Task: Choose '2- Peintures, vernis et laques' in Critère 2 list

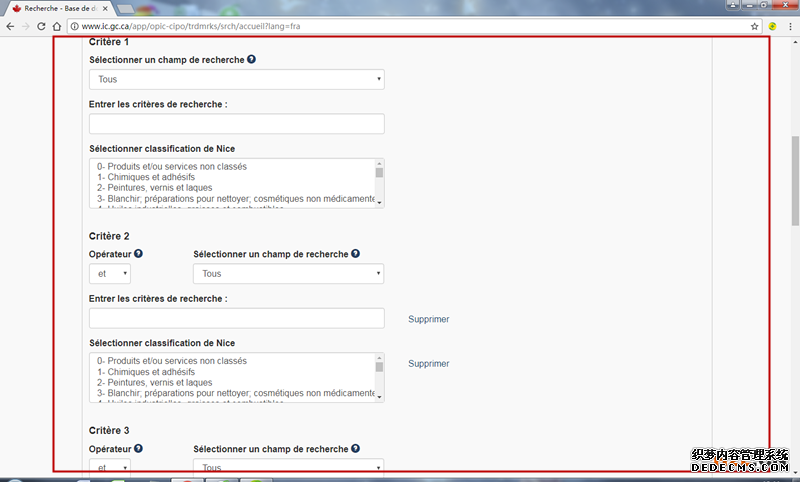Action: [x=155, y=382]
